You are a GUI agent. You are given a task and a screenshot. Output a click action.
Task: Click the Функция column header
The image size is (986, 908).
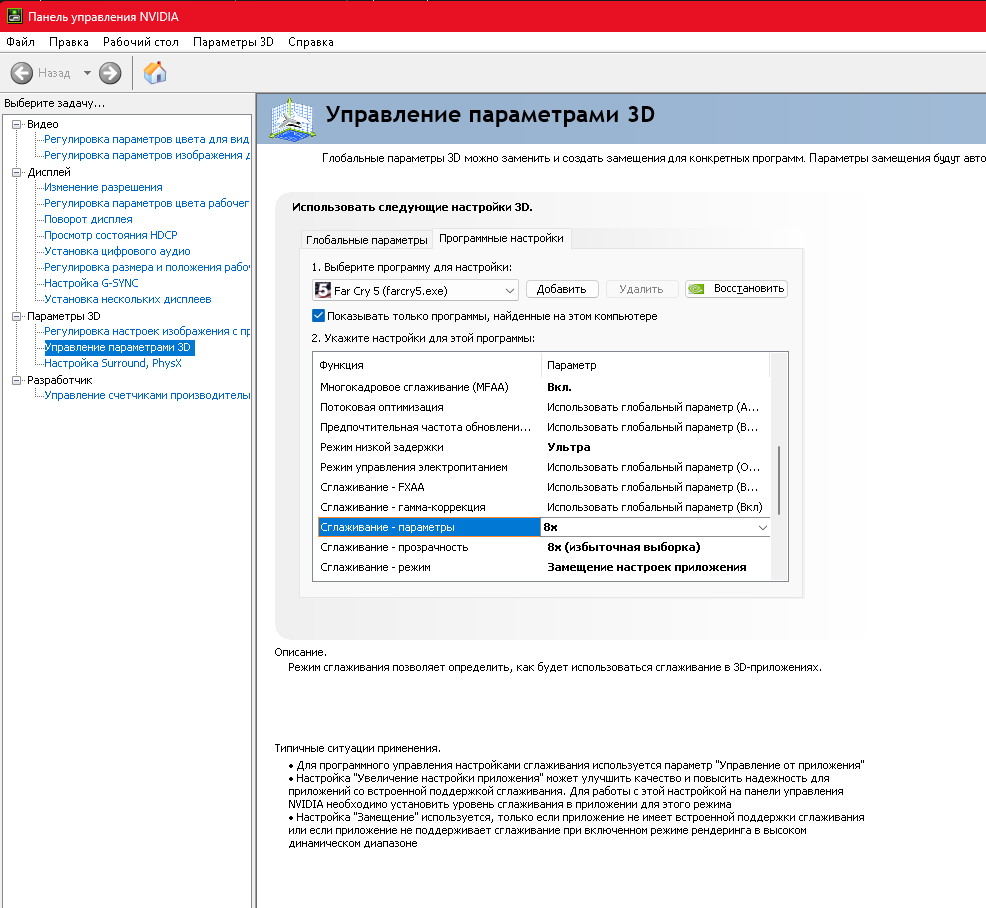point(428,365)
